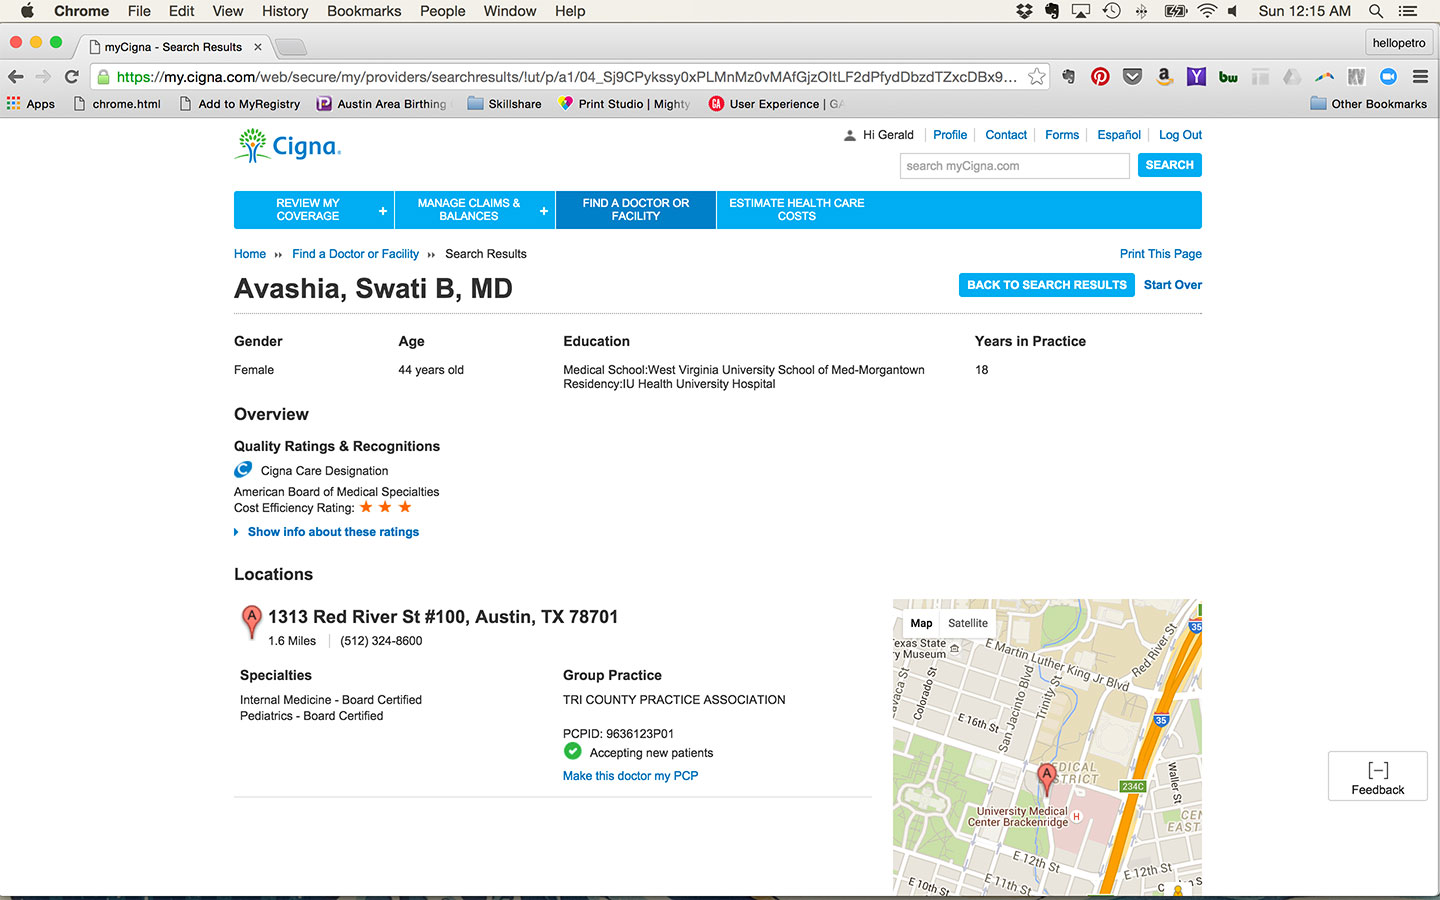The image size is (1440, 900).
Task: Click the Apple menu
Action: click(27, 11)
